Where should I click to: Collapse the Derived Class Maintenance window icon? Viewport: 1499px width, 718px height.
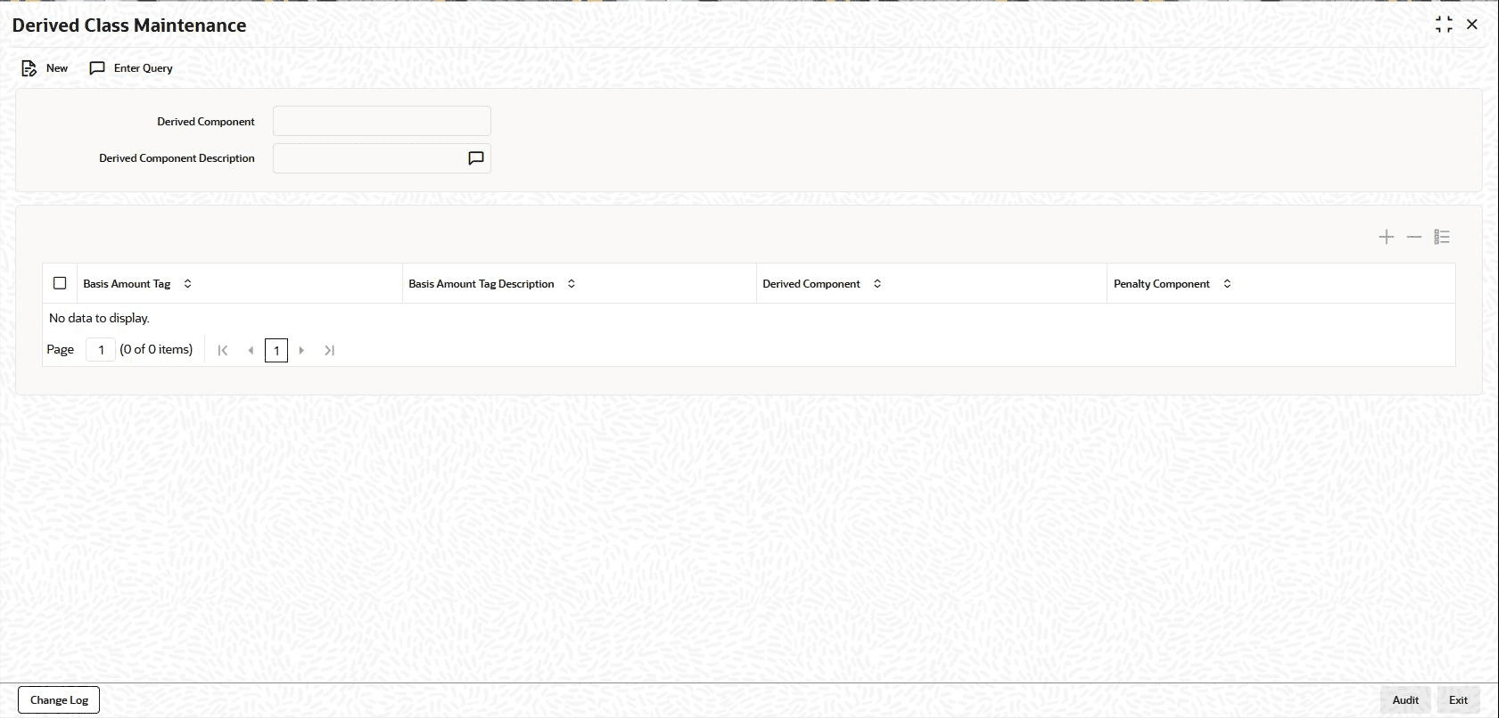pyautogui.click(x=1444, y=25)
